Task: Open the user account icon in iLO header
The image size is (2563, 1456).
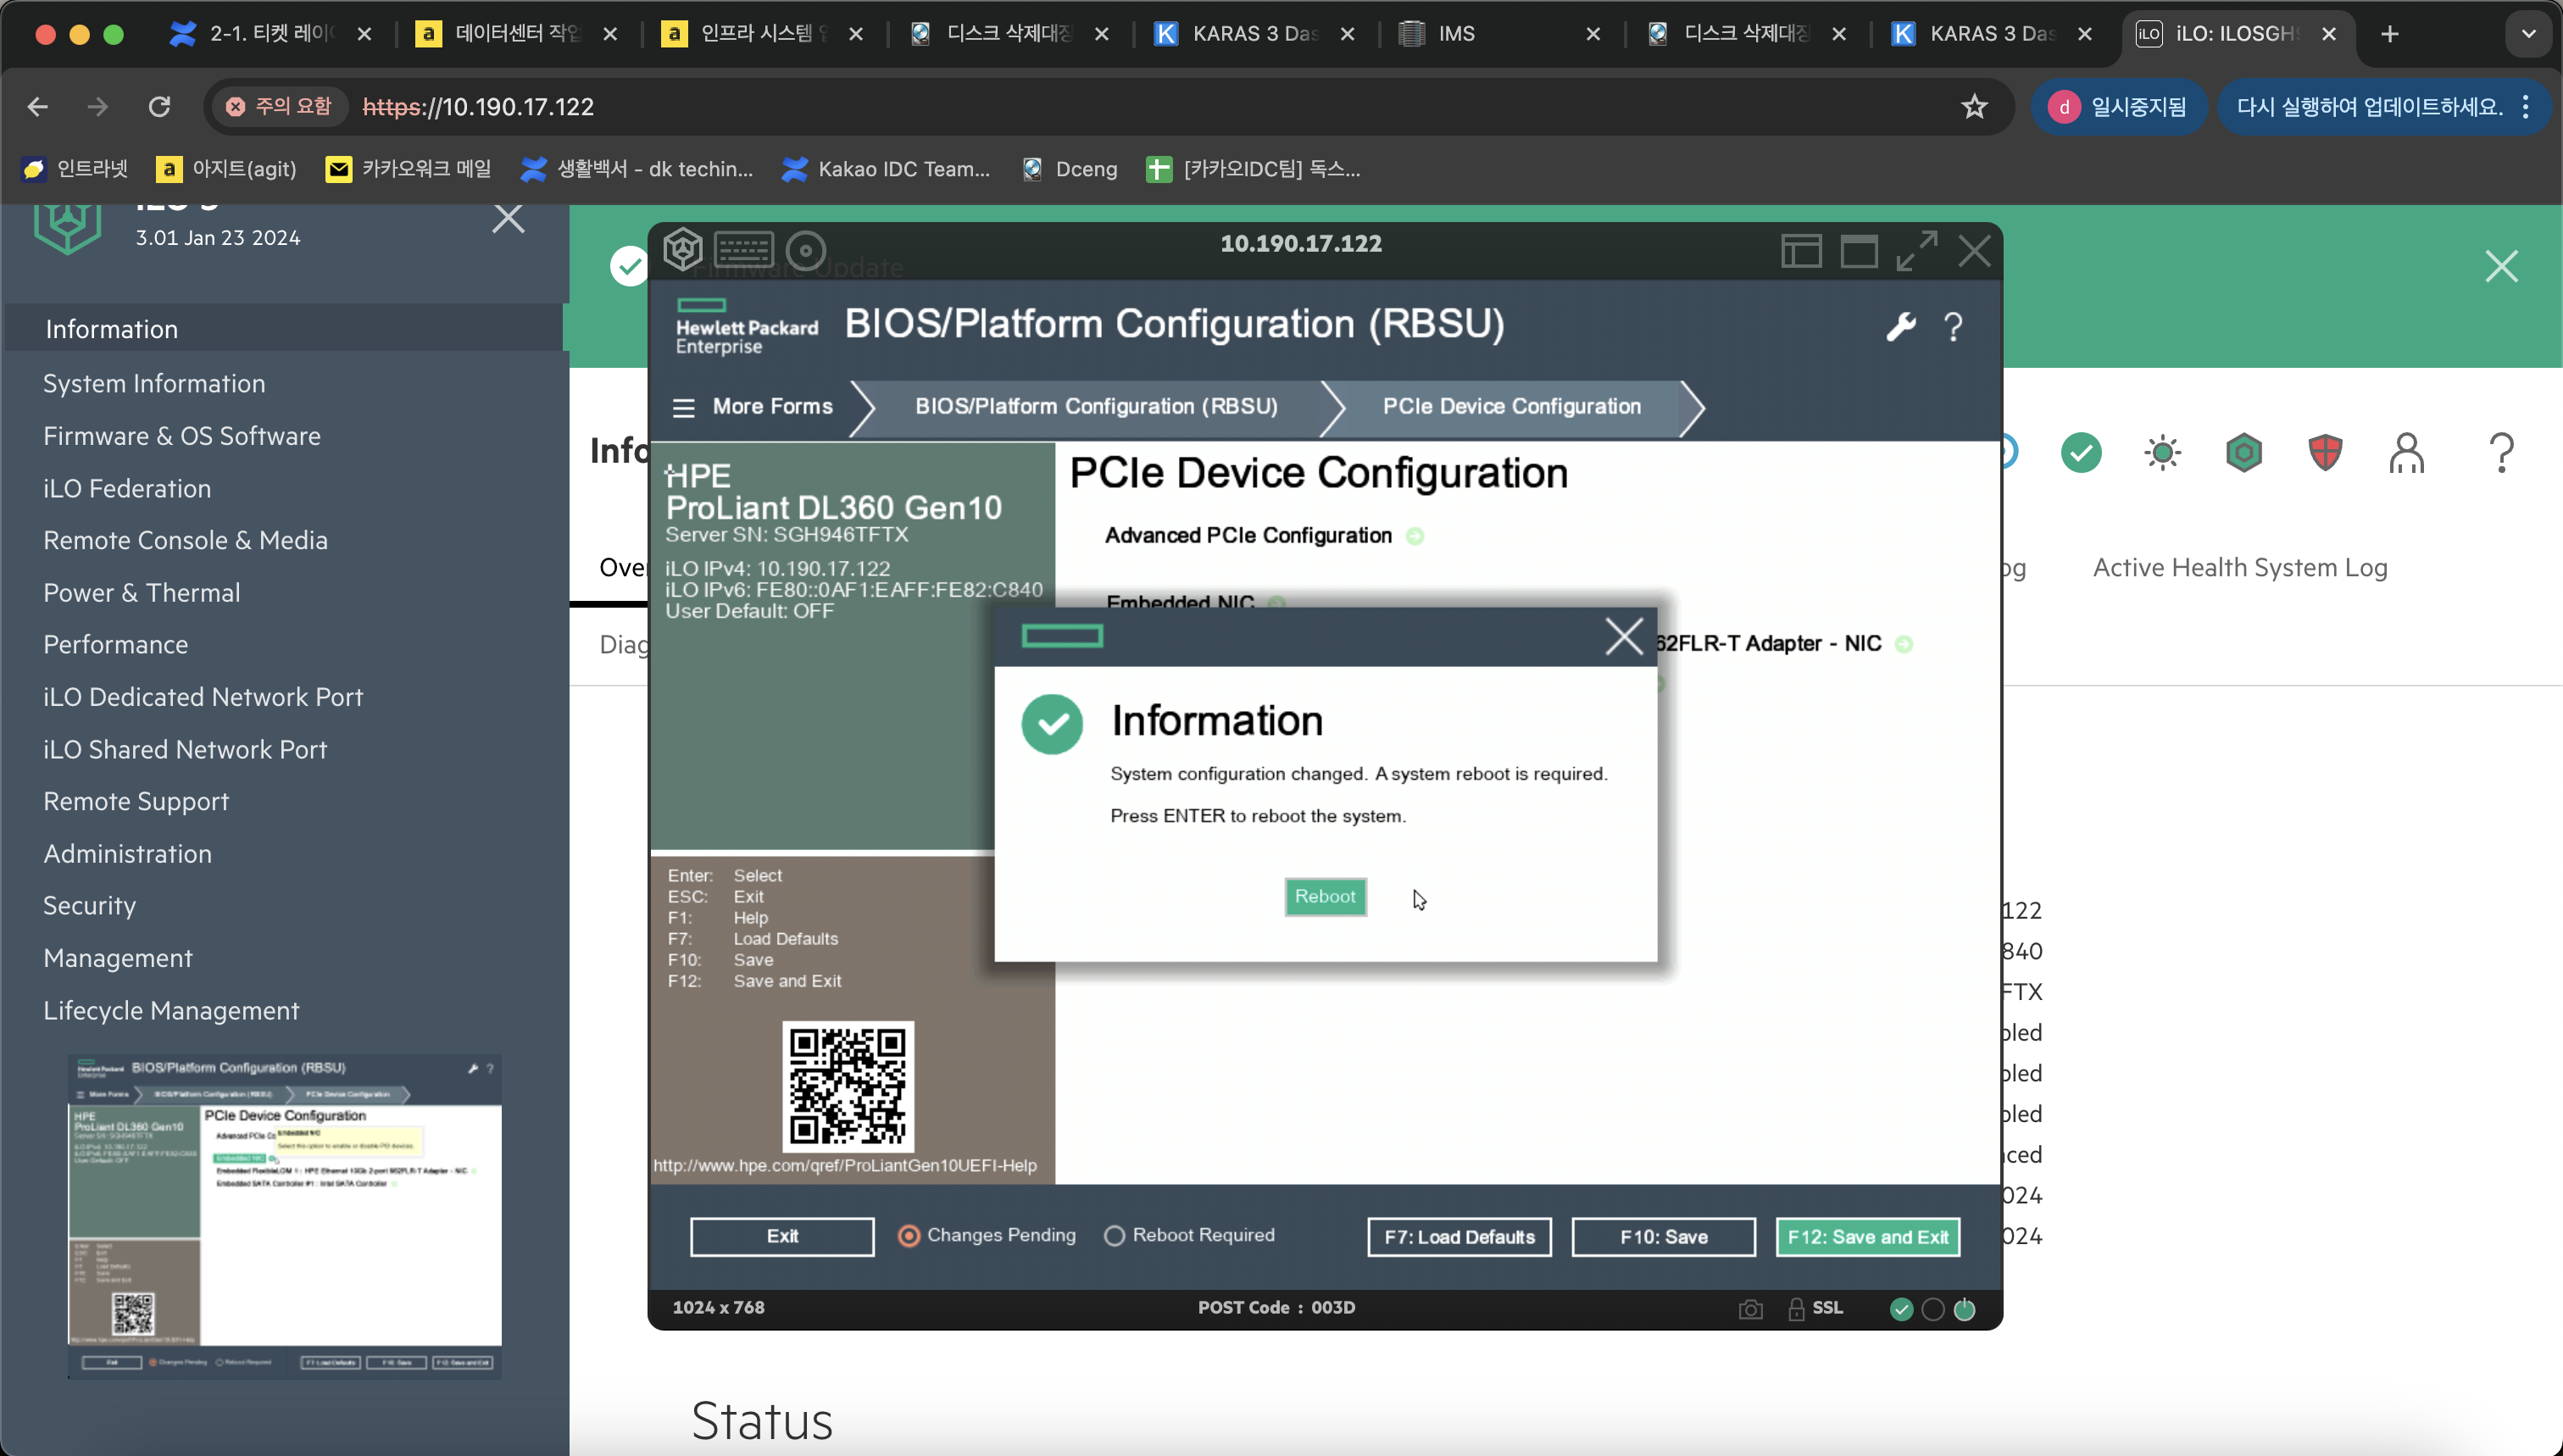Action: pyautogui.click(x=2406, y=453)
